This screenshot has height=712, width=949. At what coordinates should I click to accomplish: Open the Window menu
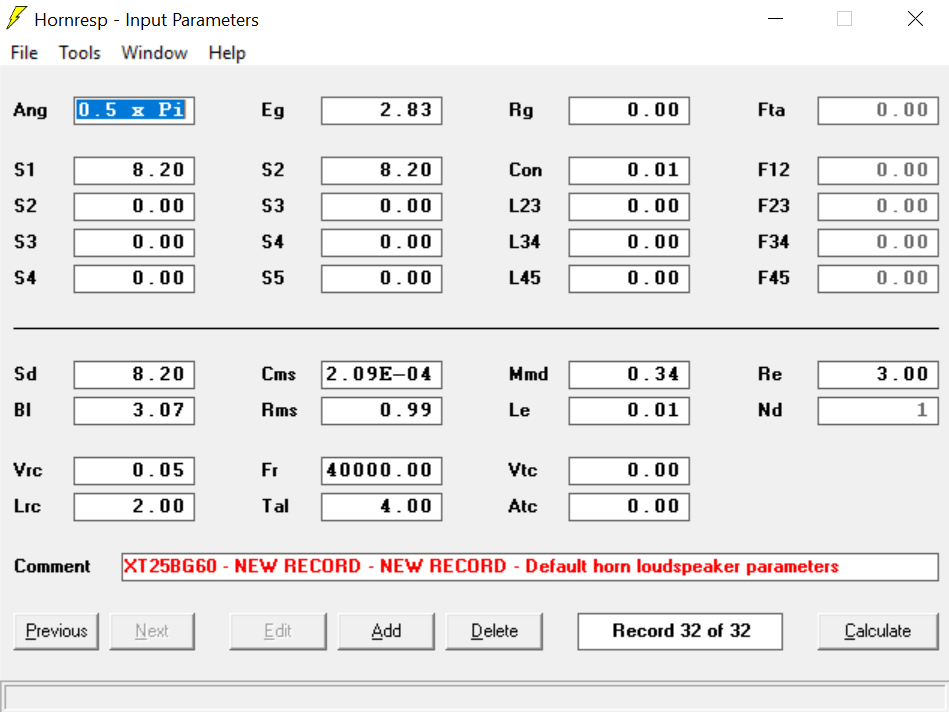(154, 53)
